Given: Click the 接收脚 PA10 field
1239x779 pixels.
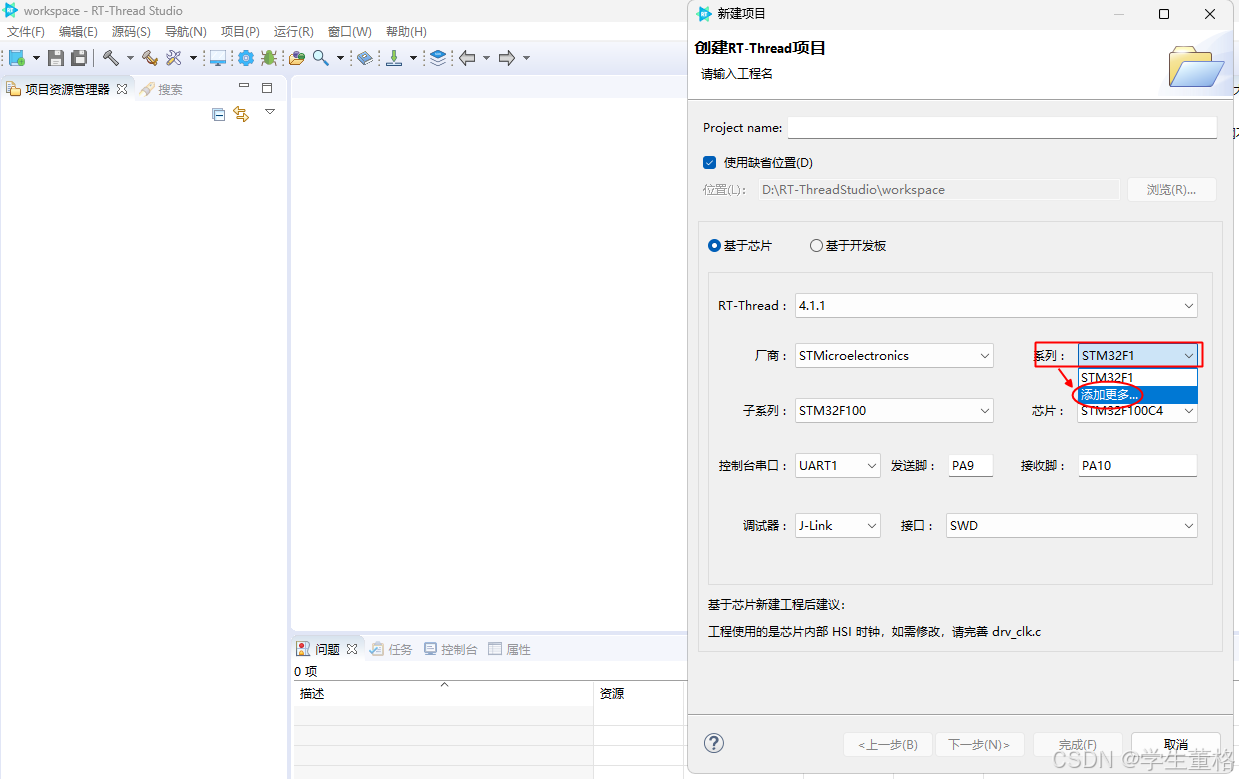Looking at the screenshot, I should [1138, 465].
